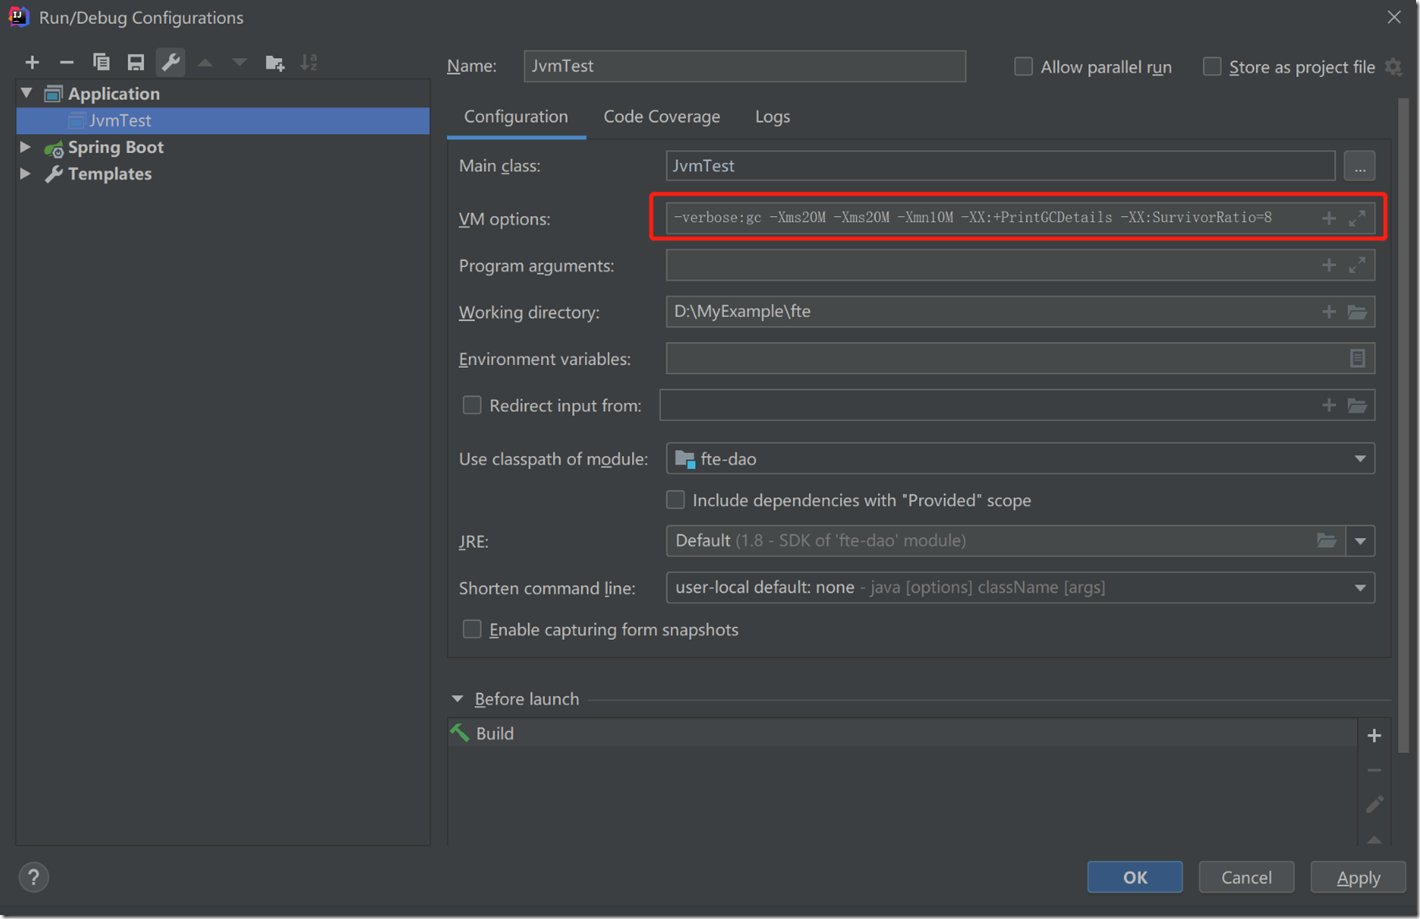Browse file for Redirect input from
Viewport: 1420px width, 919px height.
click(x=1357, y=405)
